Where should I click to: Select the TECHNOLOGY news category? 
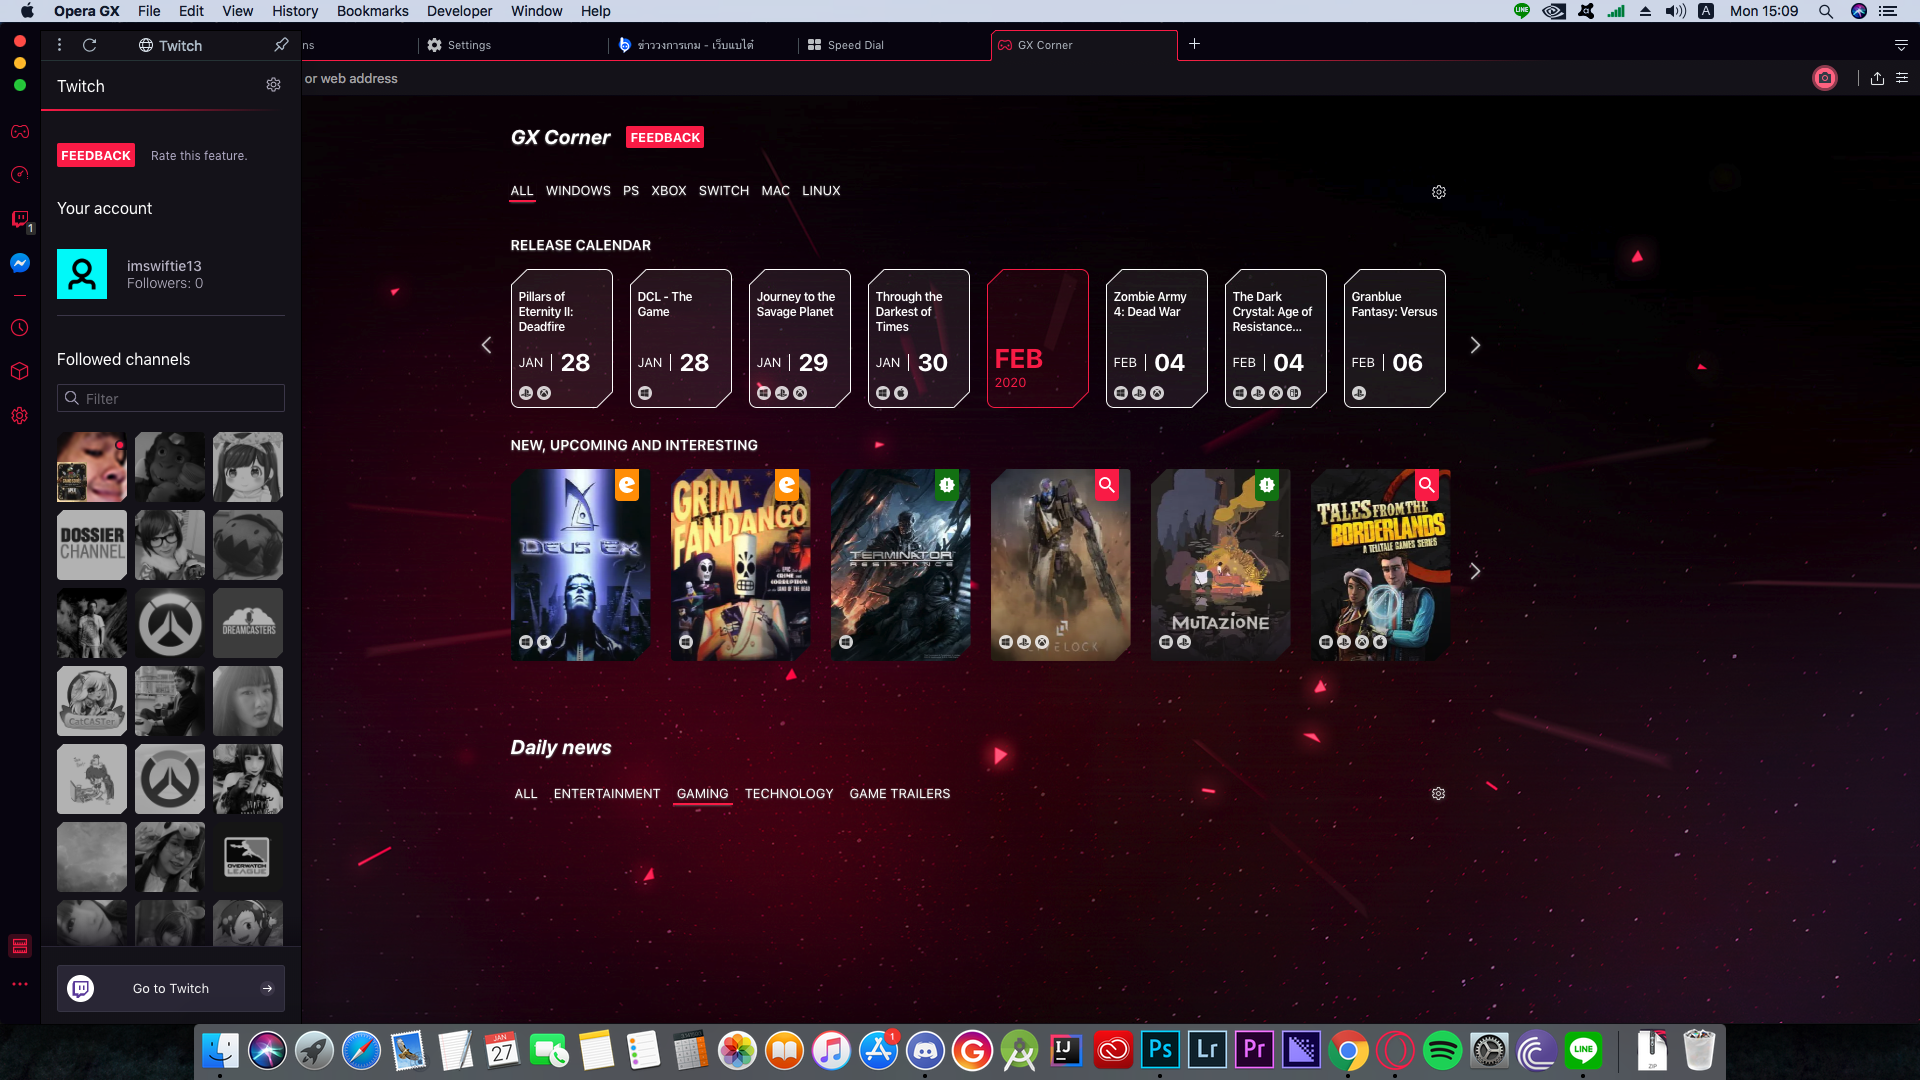pos(788,794)
